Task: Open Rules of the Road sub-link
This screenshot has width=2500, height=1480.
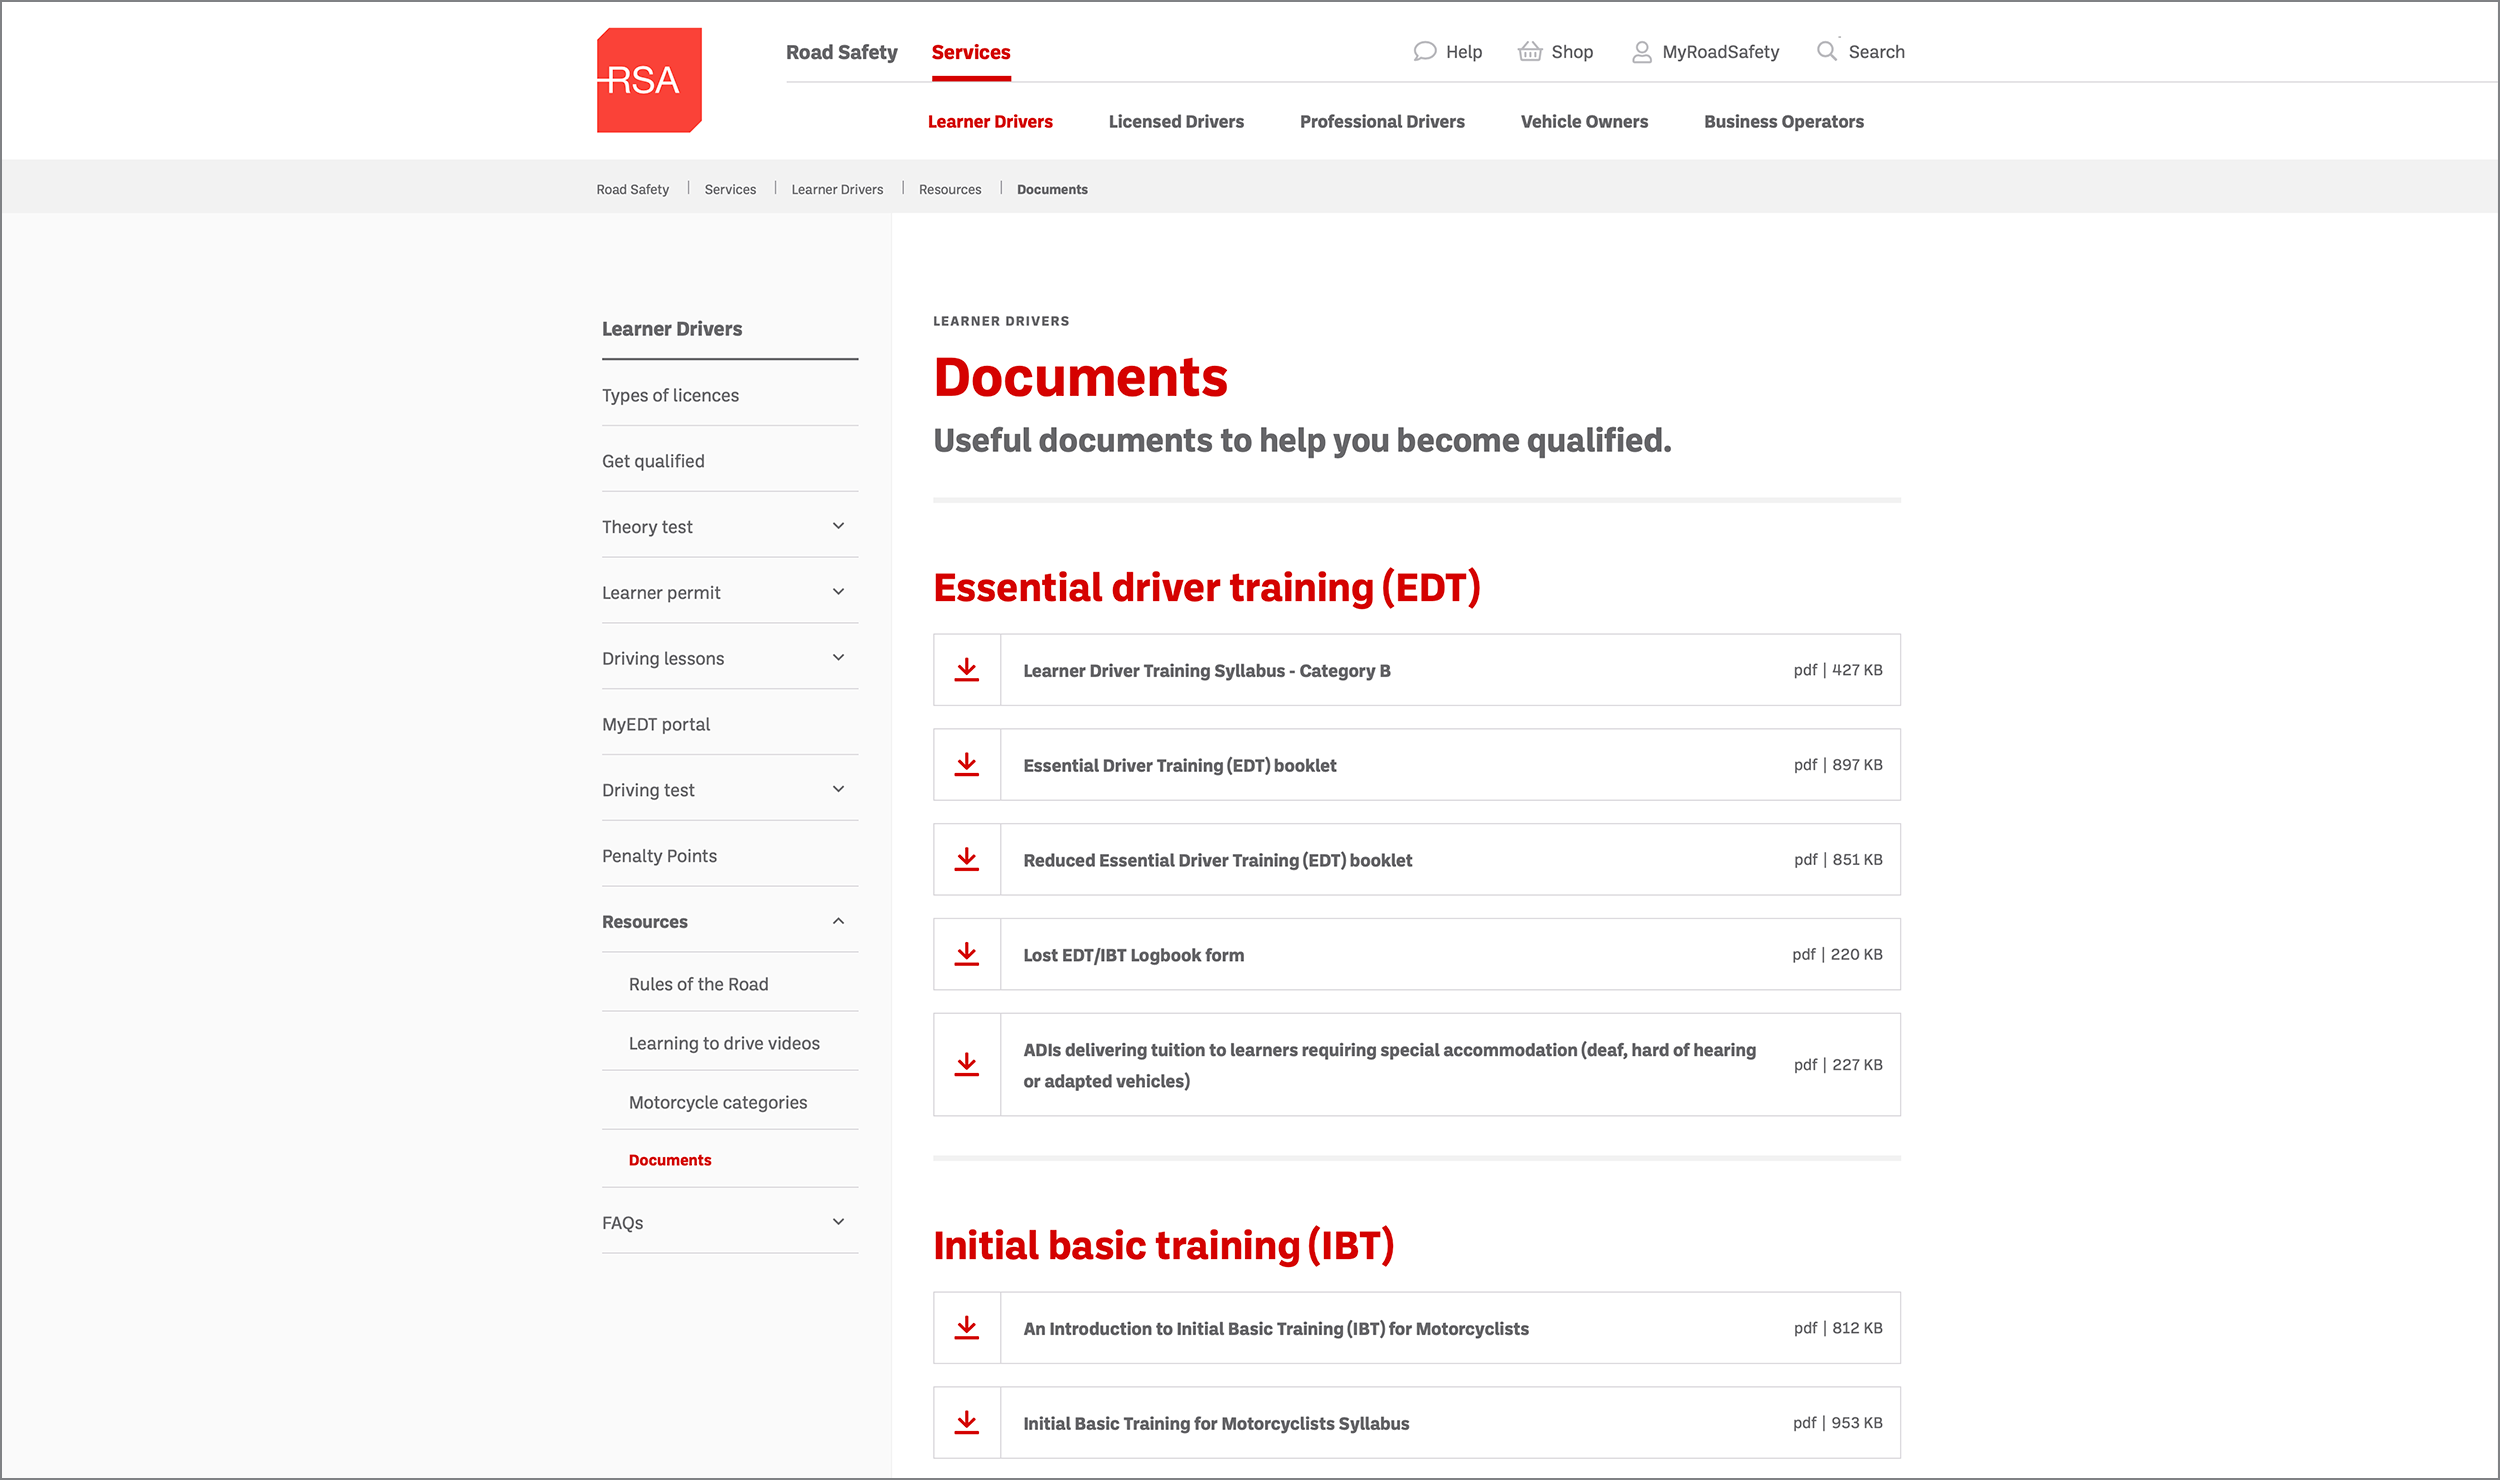Action: (x=698, y=984)
